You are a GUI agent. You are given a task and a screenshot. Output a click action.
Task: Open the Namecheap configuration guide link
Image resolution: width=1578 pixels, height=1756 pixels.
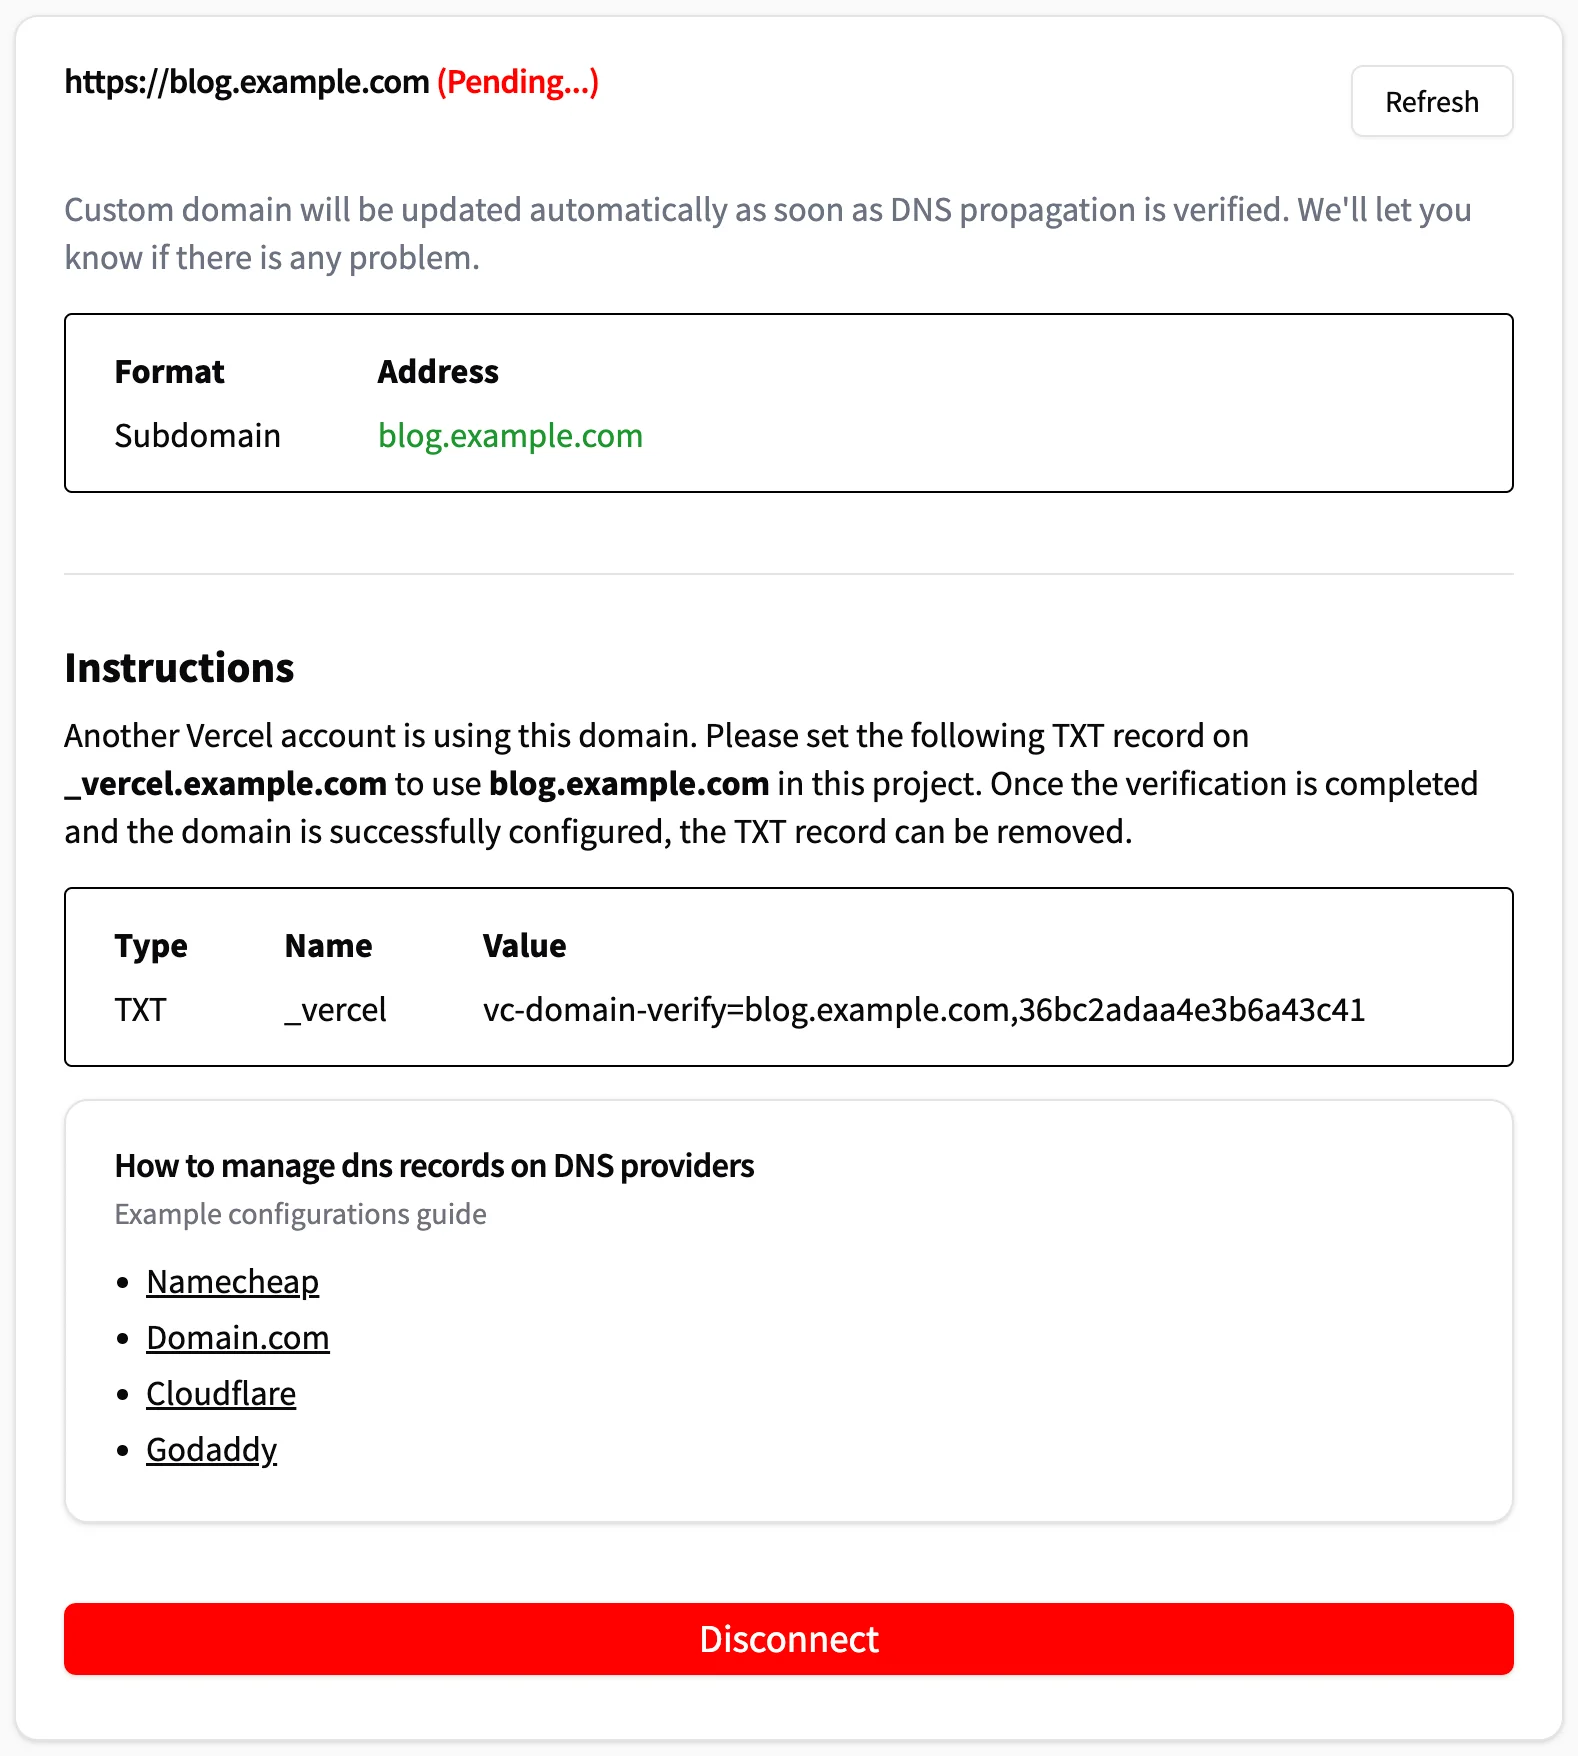point(232,1281)
